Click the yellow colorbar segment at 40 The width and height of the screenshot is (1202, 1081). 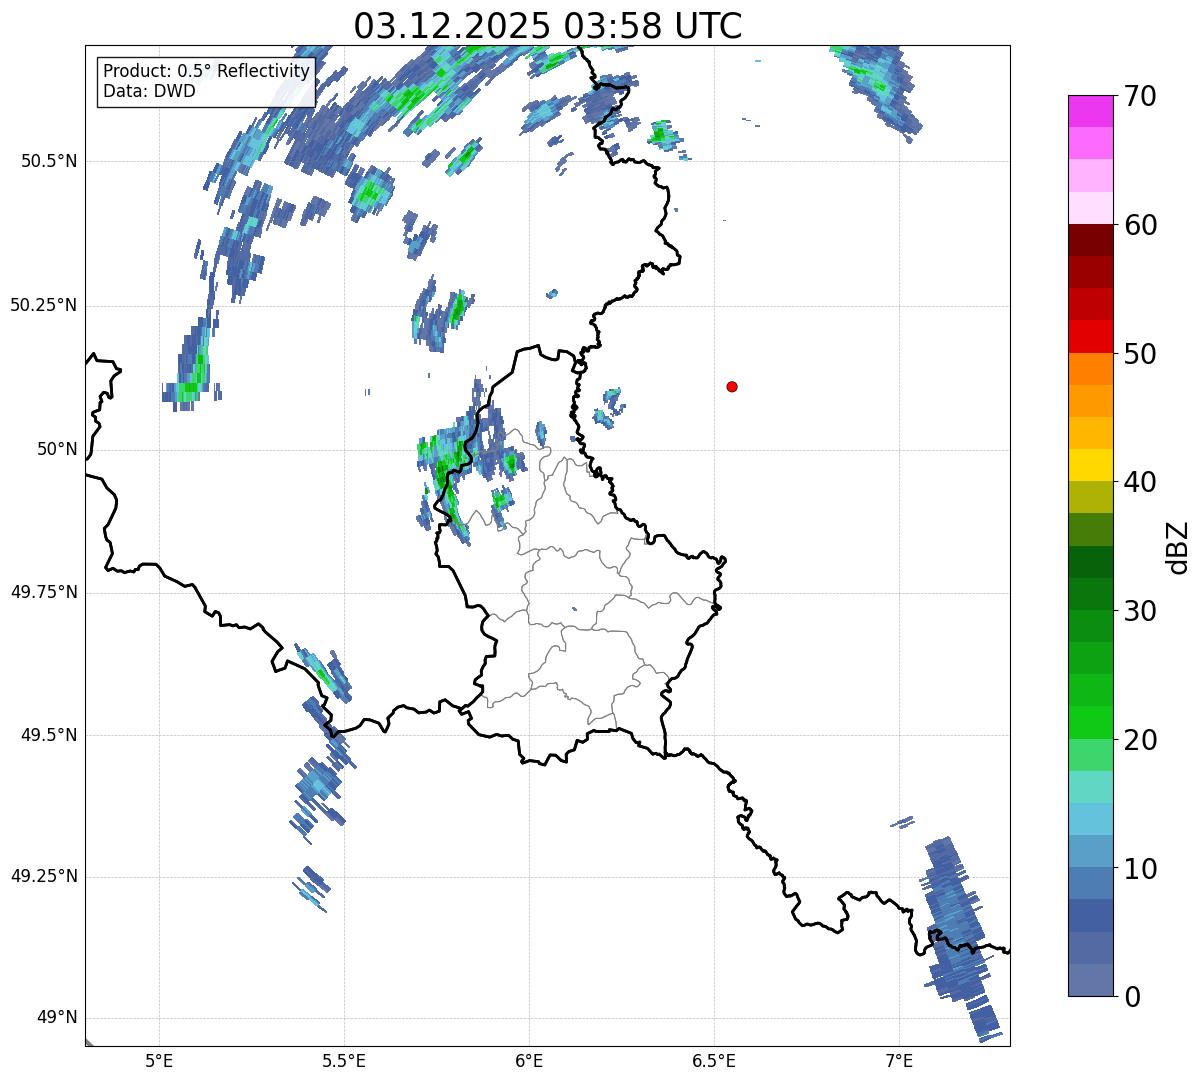[x=1091, y=465]
